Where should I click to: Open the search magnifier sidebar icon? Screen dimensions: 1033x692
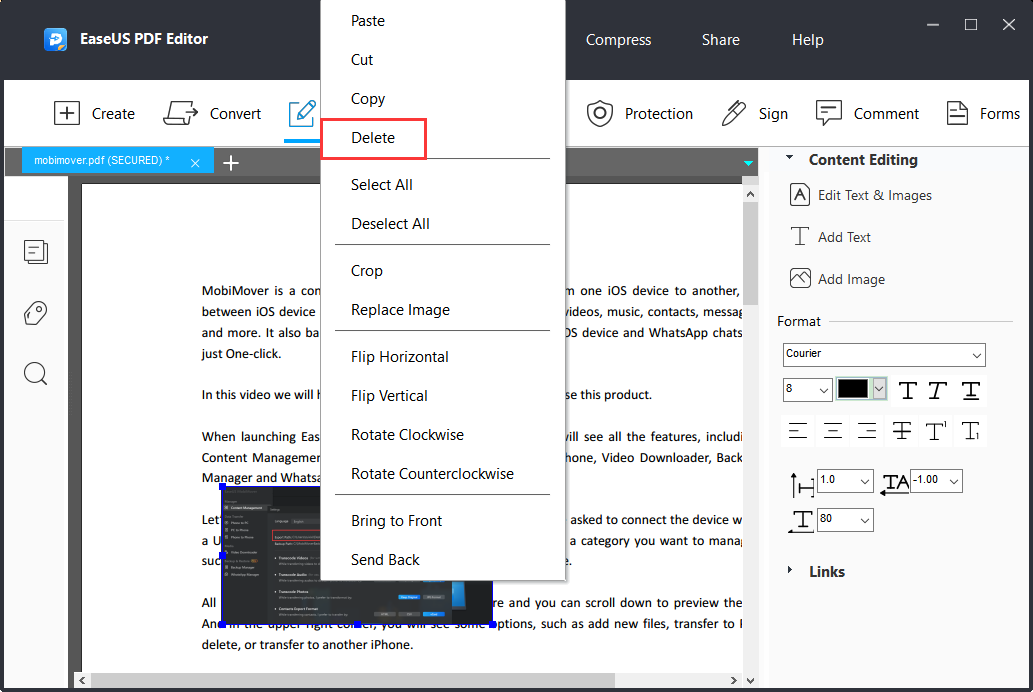click(x=36, y=374)
